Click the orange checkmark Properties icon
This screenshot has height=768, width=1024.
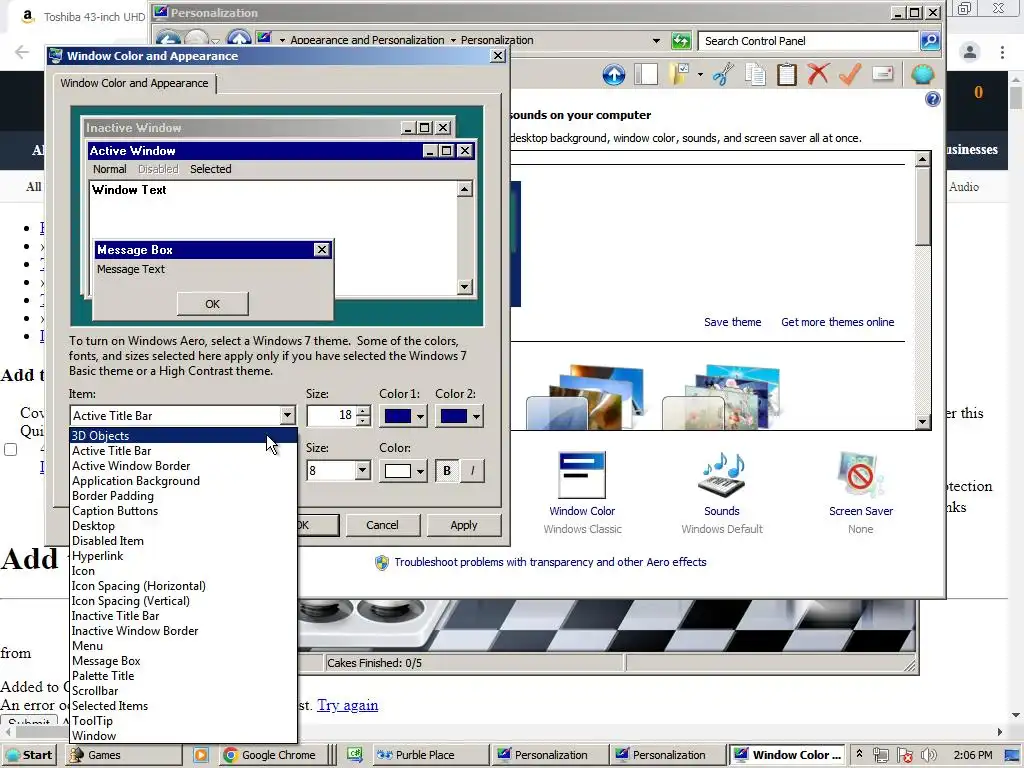[x=850, y=74]
